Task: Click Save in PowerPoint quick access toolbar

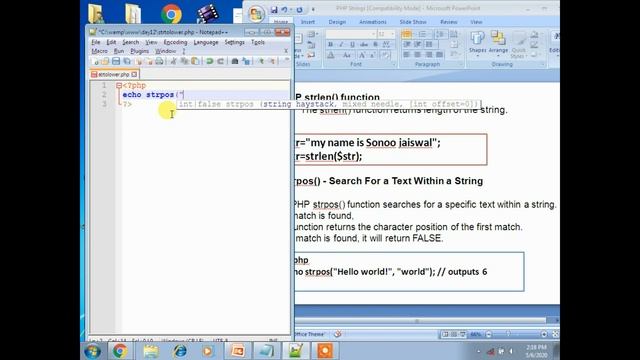Action: tap(274, 9)
